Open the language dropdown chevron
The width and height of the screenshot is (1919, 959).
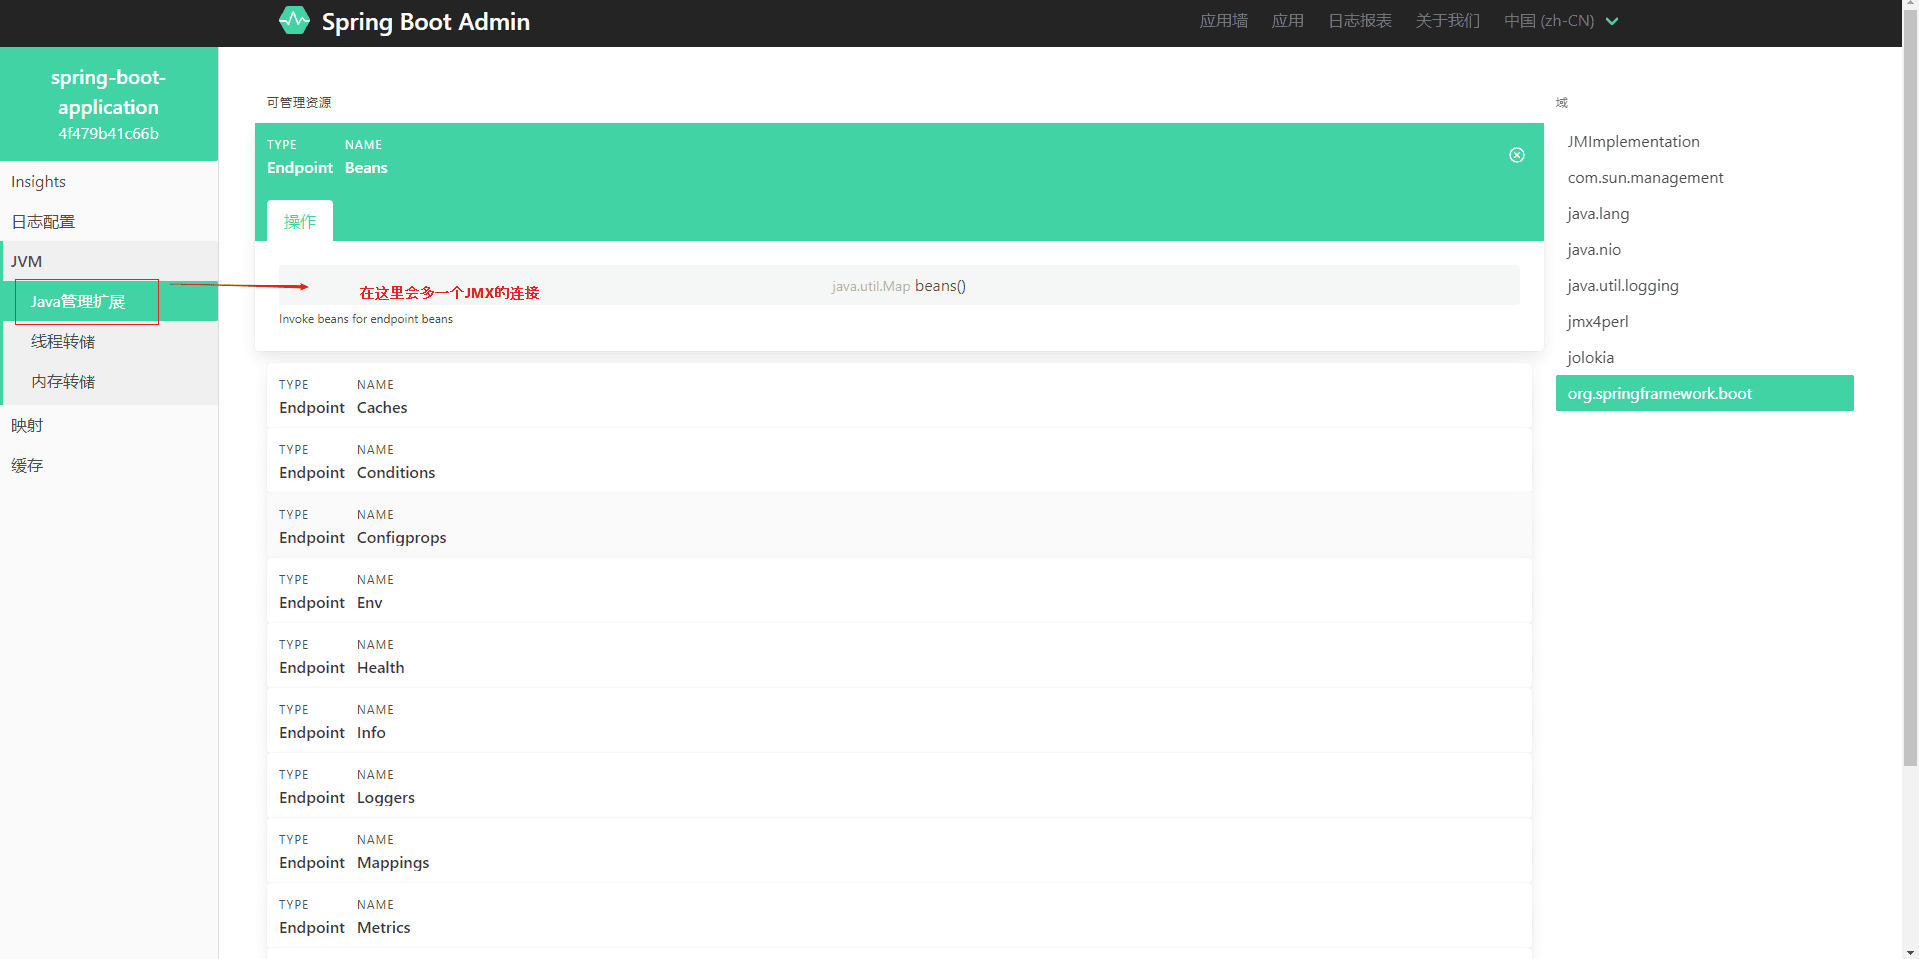coord(1612,21)
